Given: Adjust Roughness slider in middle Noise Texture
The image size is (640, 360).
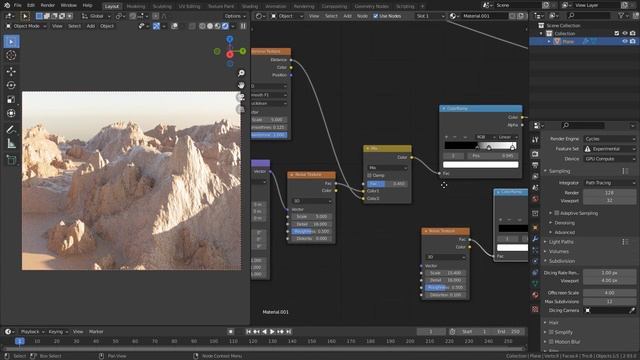Looking at the screenshot, I should coord(311,231).
